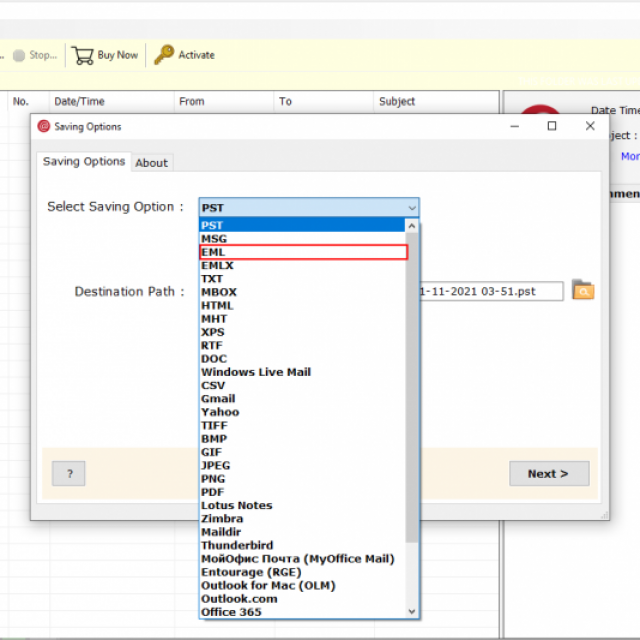Click the From column header

(x=224, y=101)
